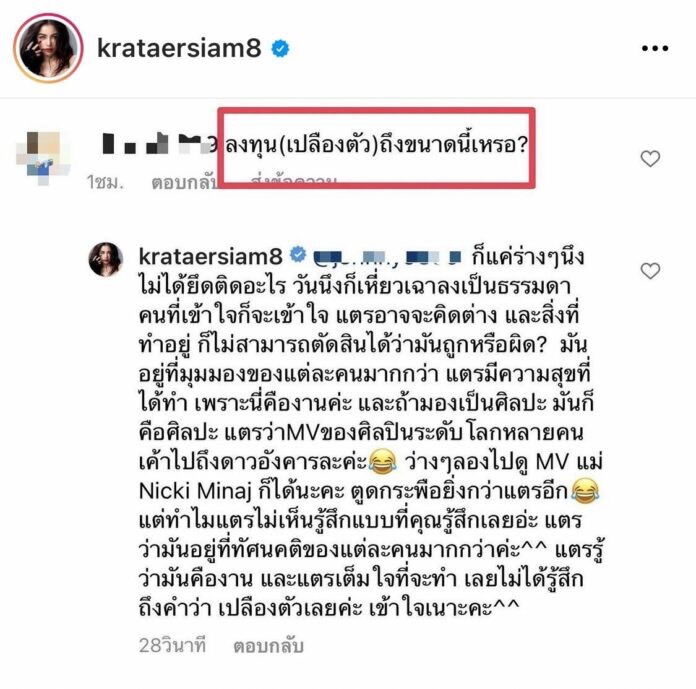Click the Nicki Minaj text in the reply
Screen dimensions: 696x689
click(196, 491)
